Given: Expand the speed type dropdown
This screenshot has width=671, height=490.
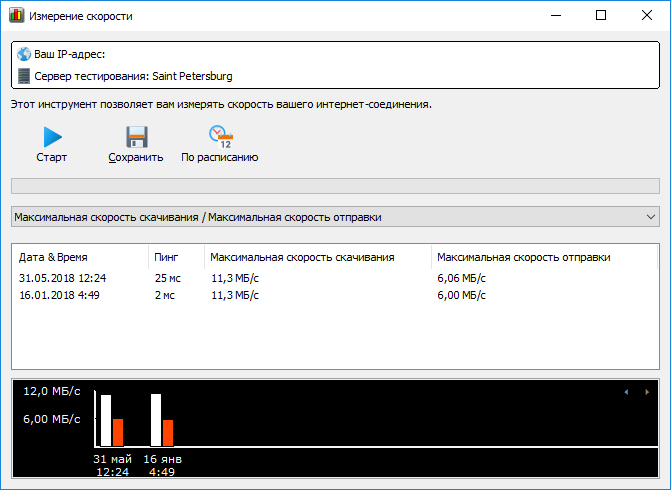Looking at the screenshot, I should coord(651,217).
